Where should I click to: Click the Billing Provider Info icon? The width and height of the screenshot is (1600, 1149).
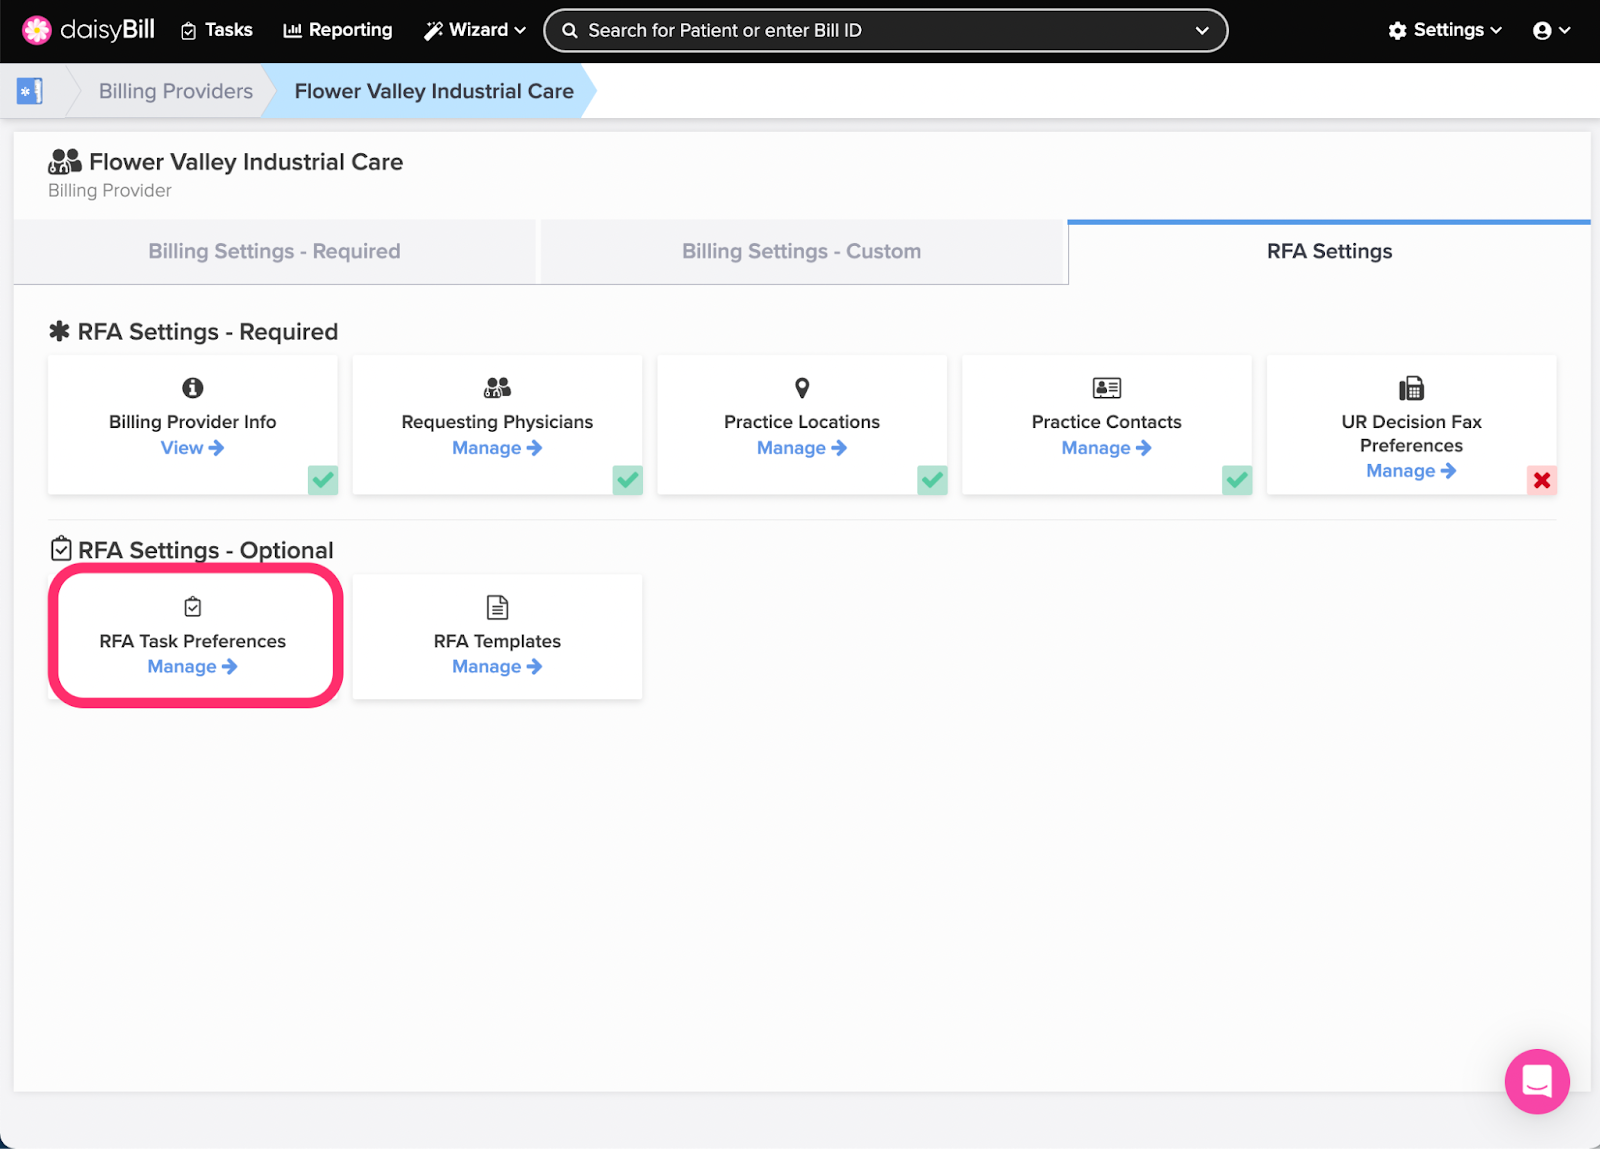click(193, 388)
